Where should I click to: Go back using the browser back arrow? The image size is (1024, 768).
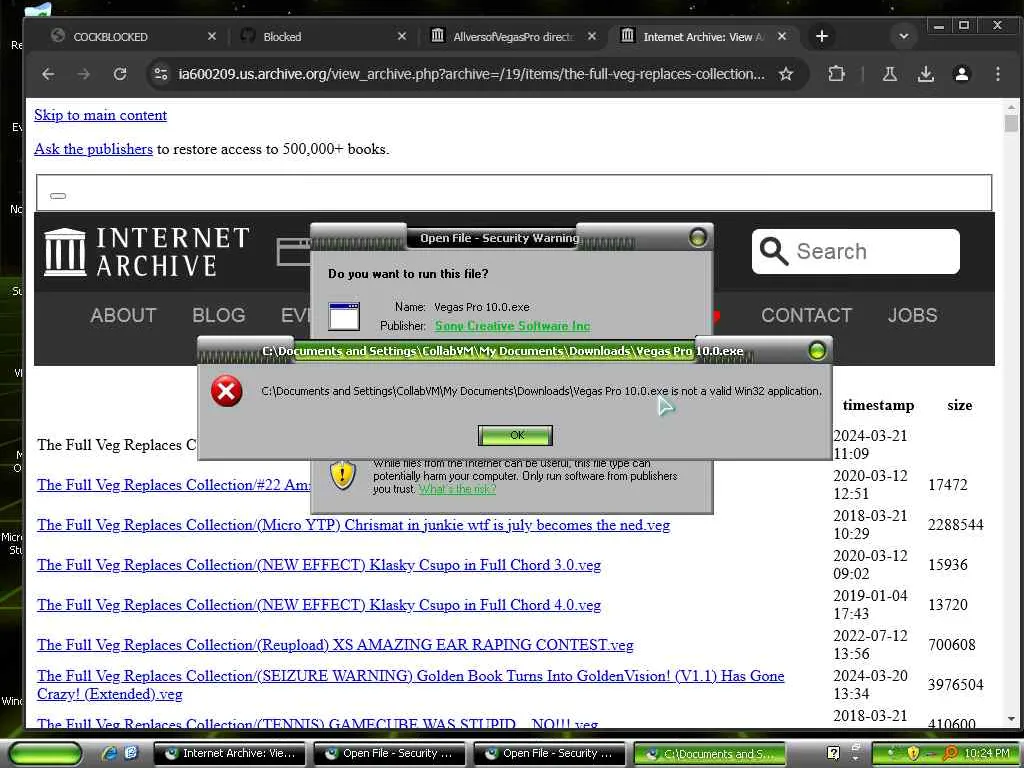(x=48, y=74)
